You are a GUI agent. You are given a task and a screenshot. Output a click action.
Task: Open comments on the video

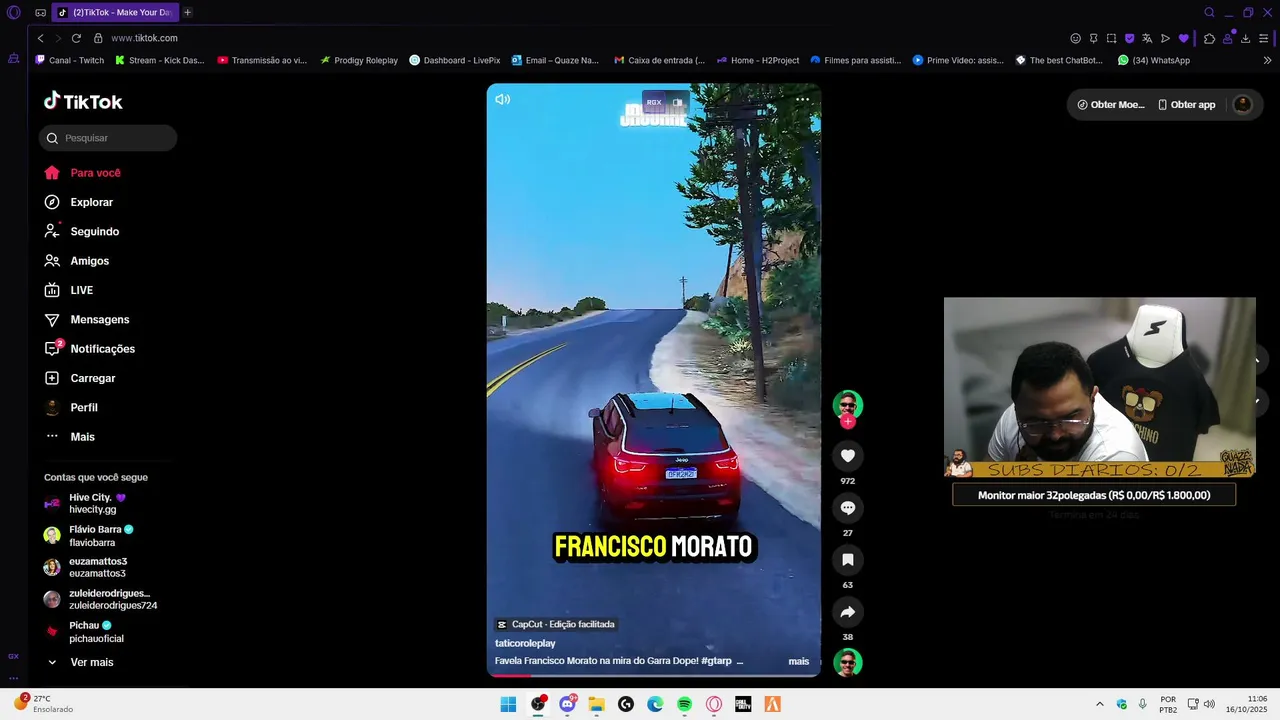point(848,508)
